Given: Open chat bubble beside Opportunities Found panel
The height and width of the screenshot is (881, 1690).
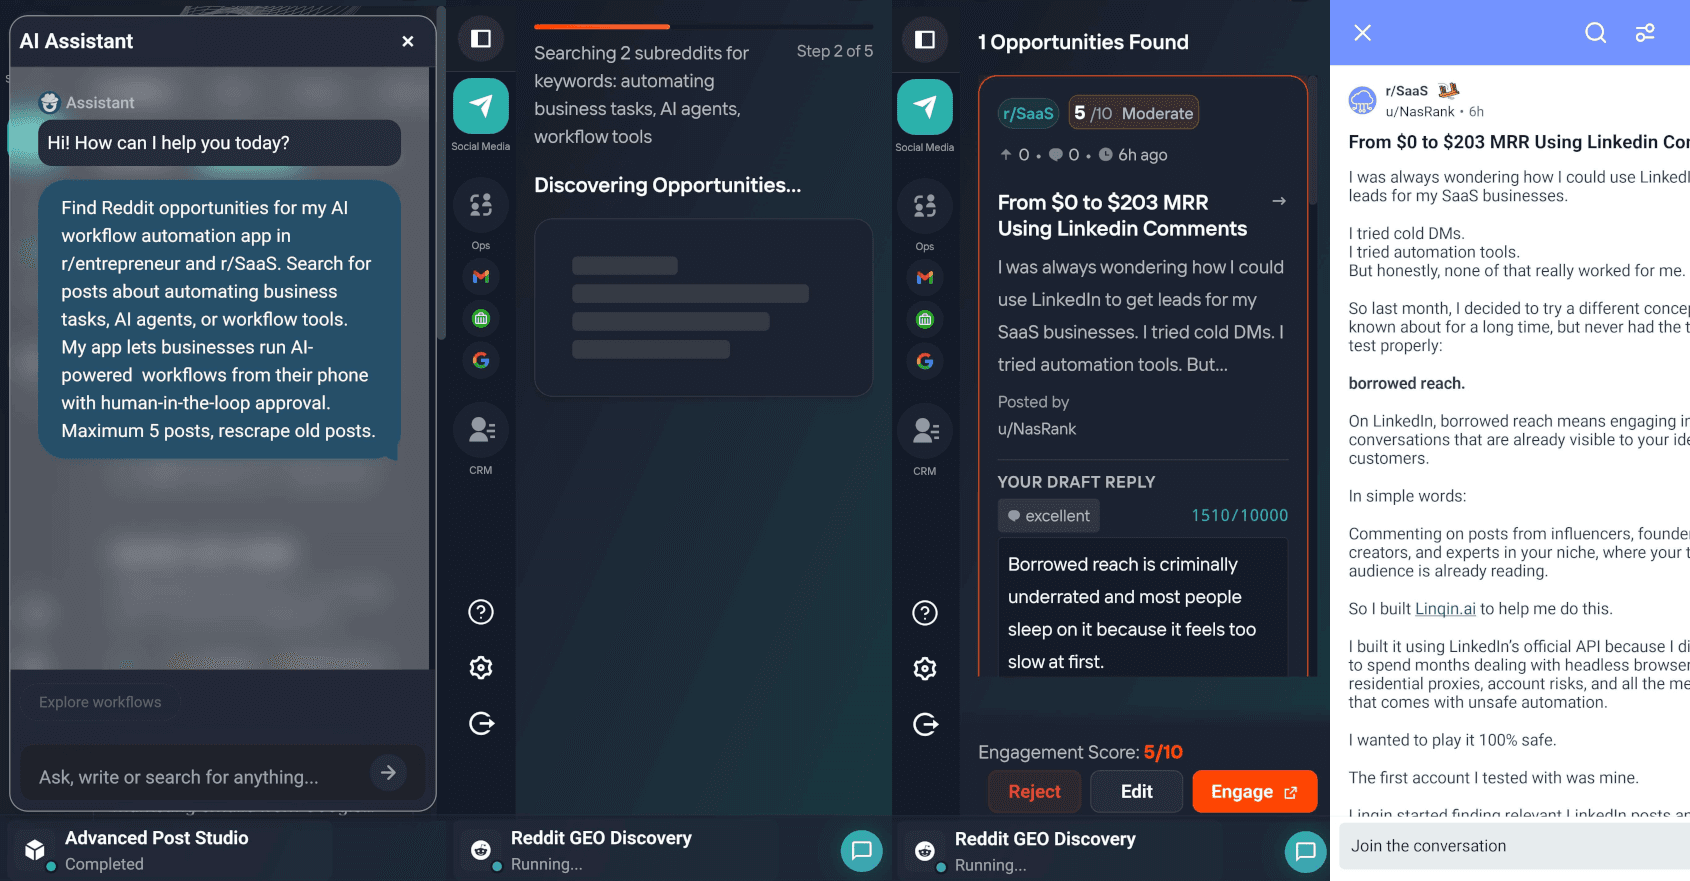Looking at the screenshot, I should [x=1305, y=851].
